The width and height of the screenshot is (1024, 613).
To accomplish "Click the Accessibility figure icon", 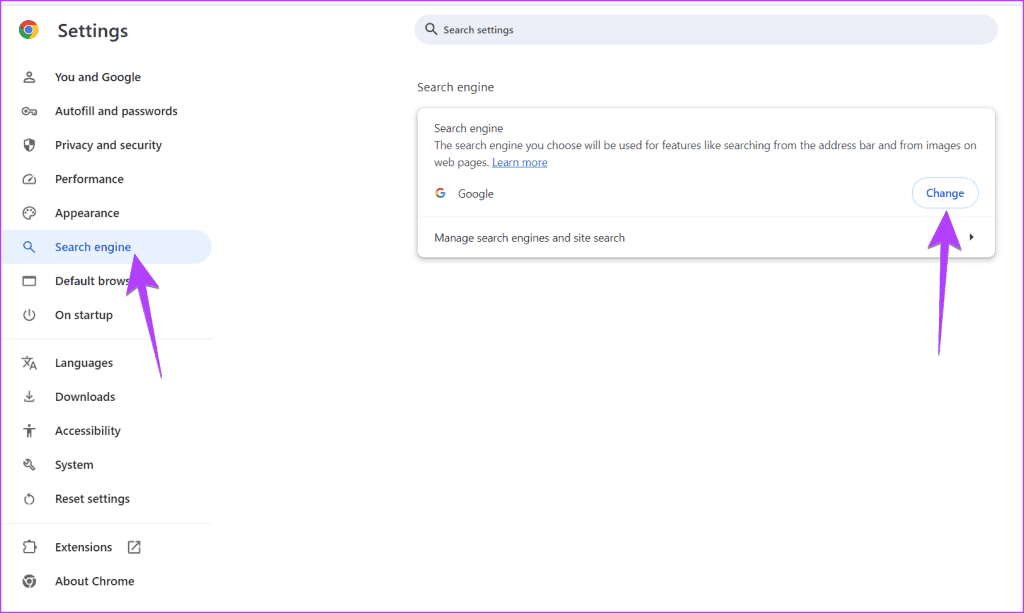I will coord(29,430).
